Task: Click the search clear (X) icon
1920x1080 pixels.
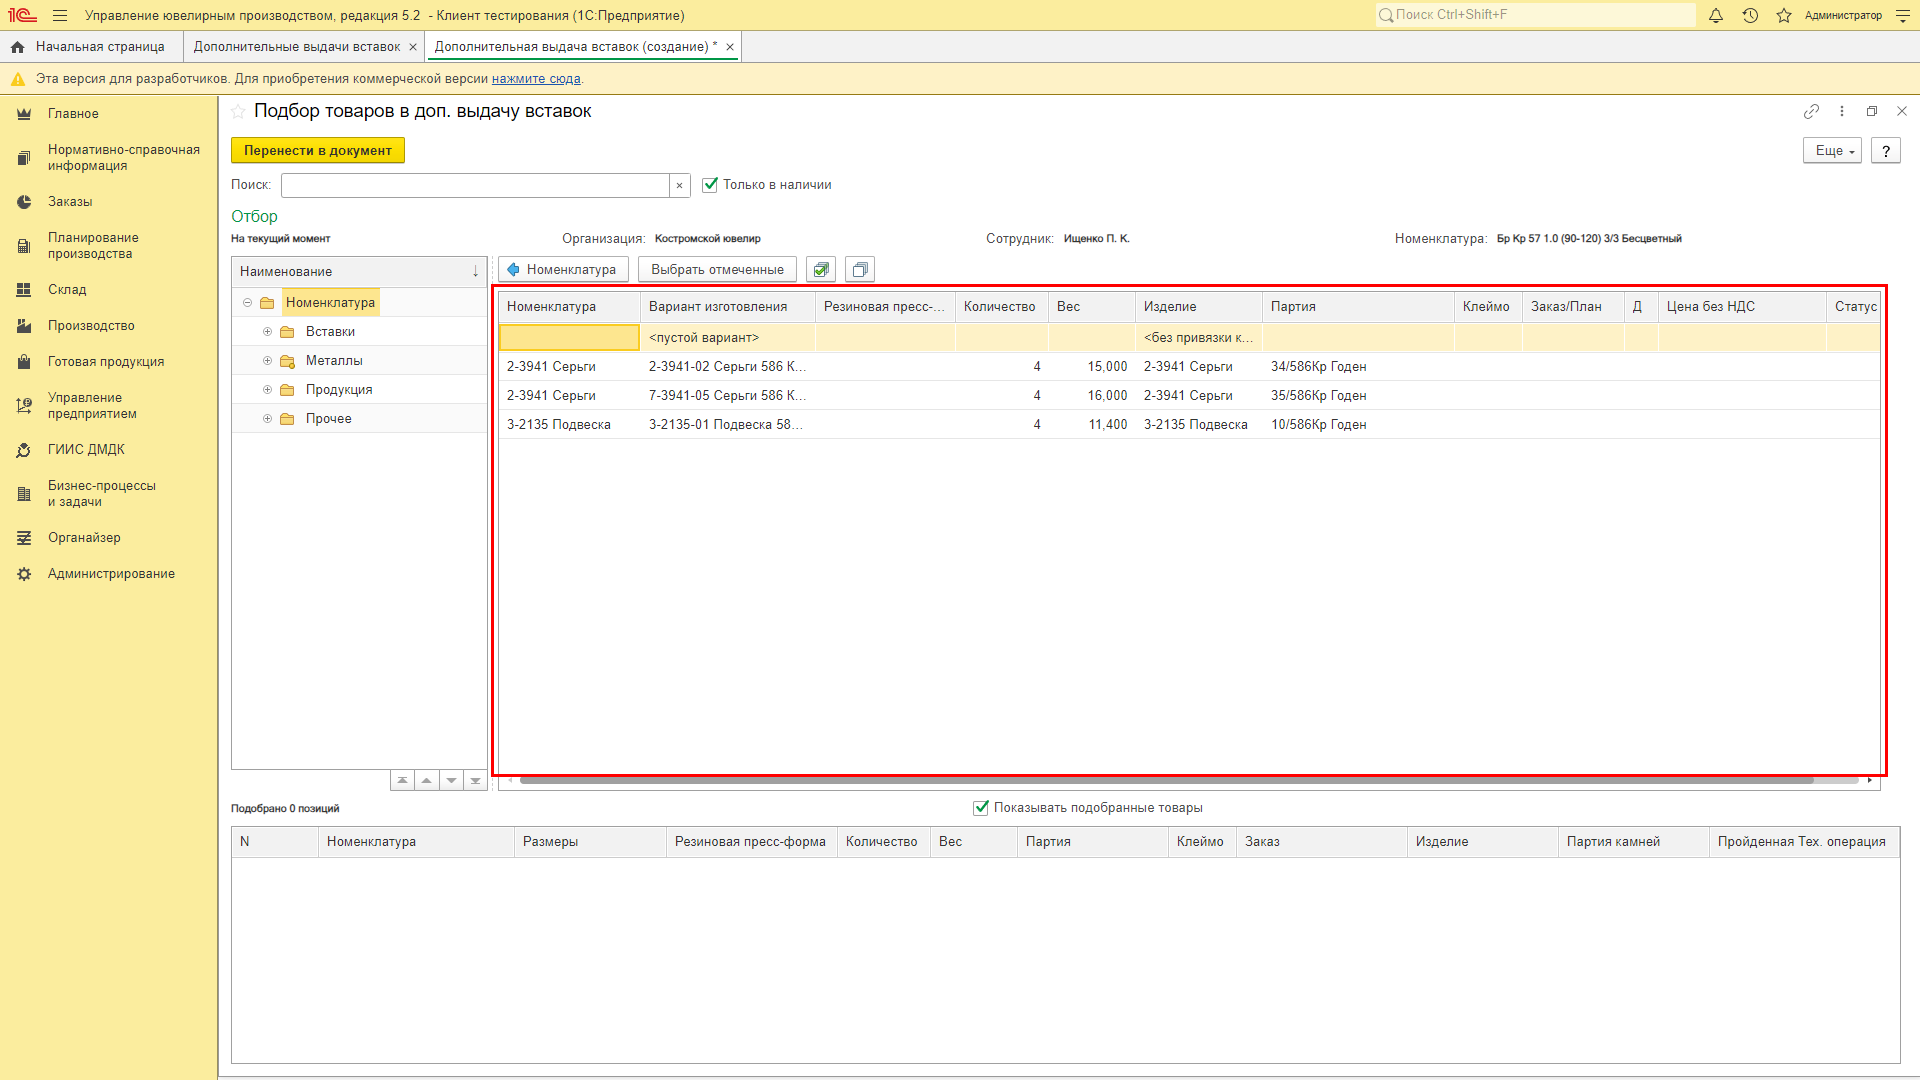Action: (680, 185)
